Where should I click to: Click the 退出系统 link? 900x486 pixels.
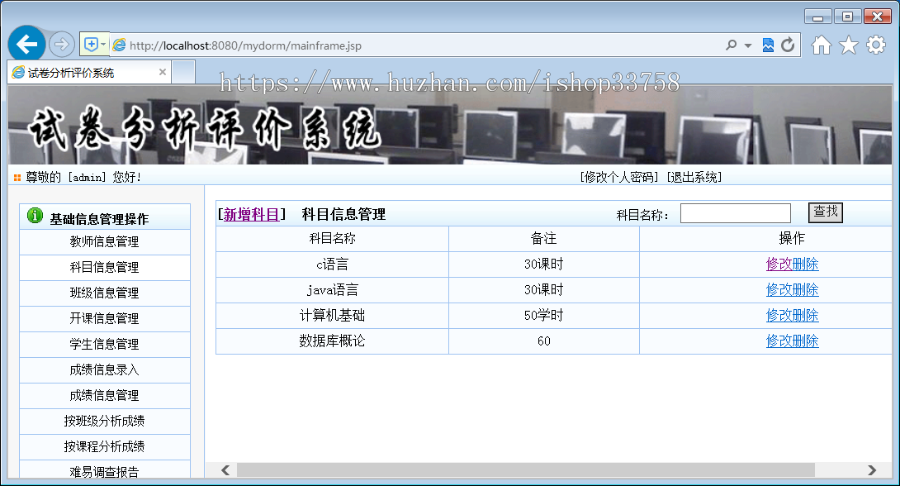tap(694, 177)
